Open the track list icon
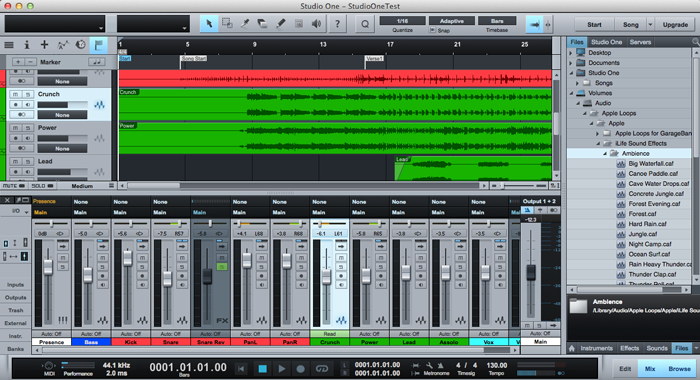Screen dimensions: 700x380 click(9, 45)
